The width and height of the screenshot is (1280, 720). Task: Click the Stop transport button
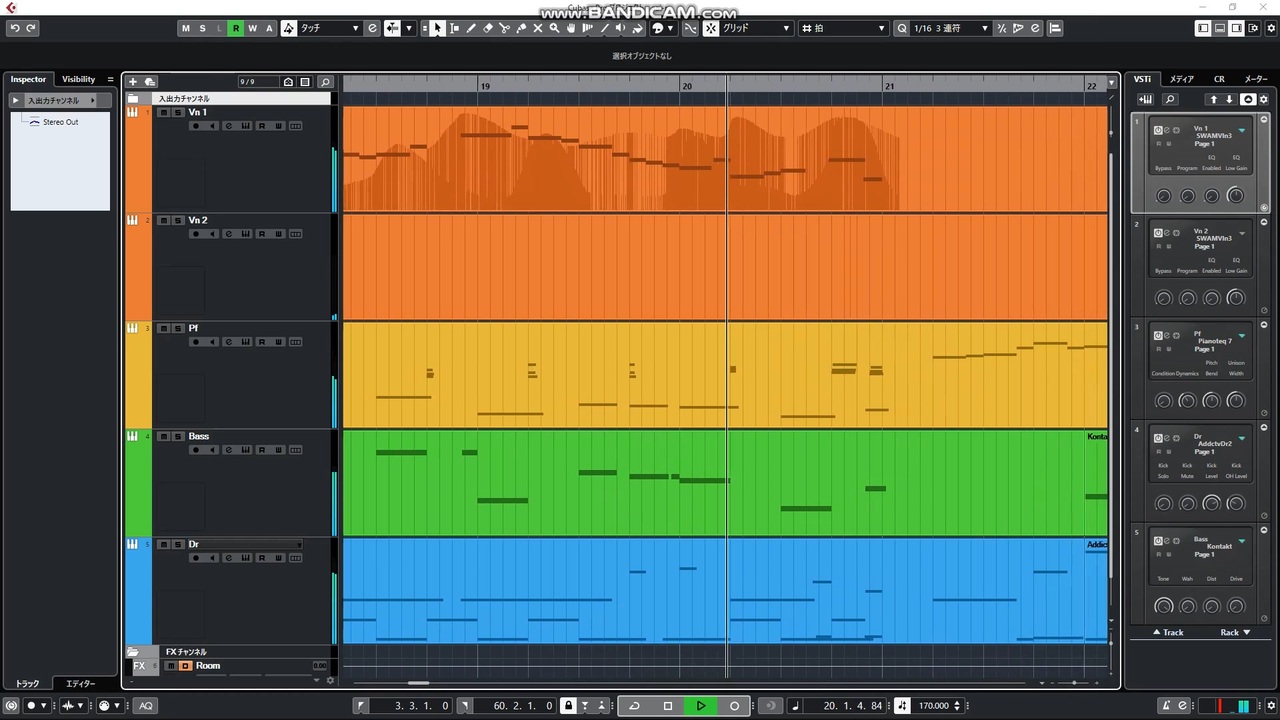[668, 706]
